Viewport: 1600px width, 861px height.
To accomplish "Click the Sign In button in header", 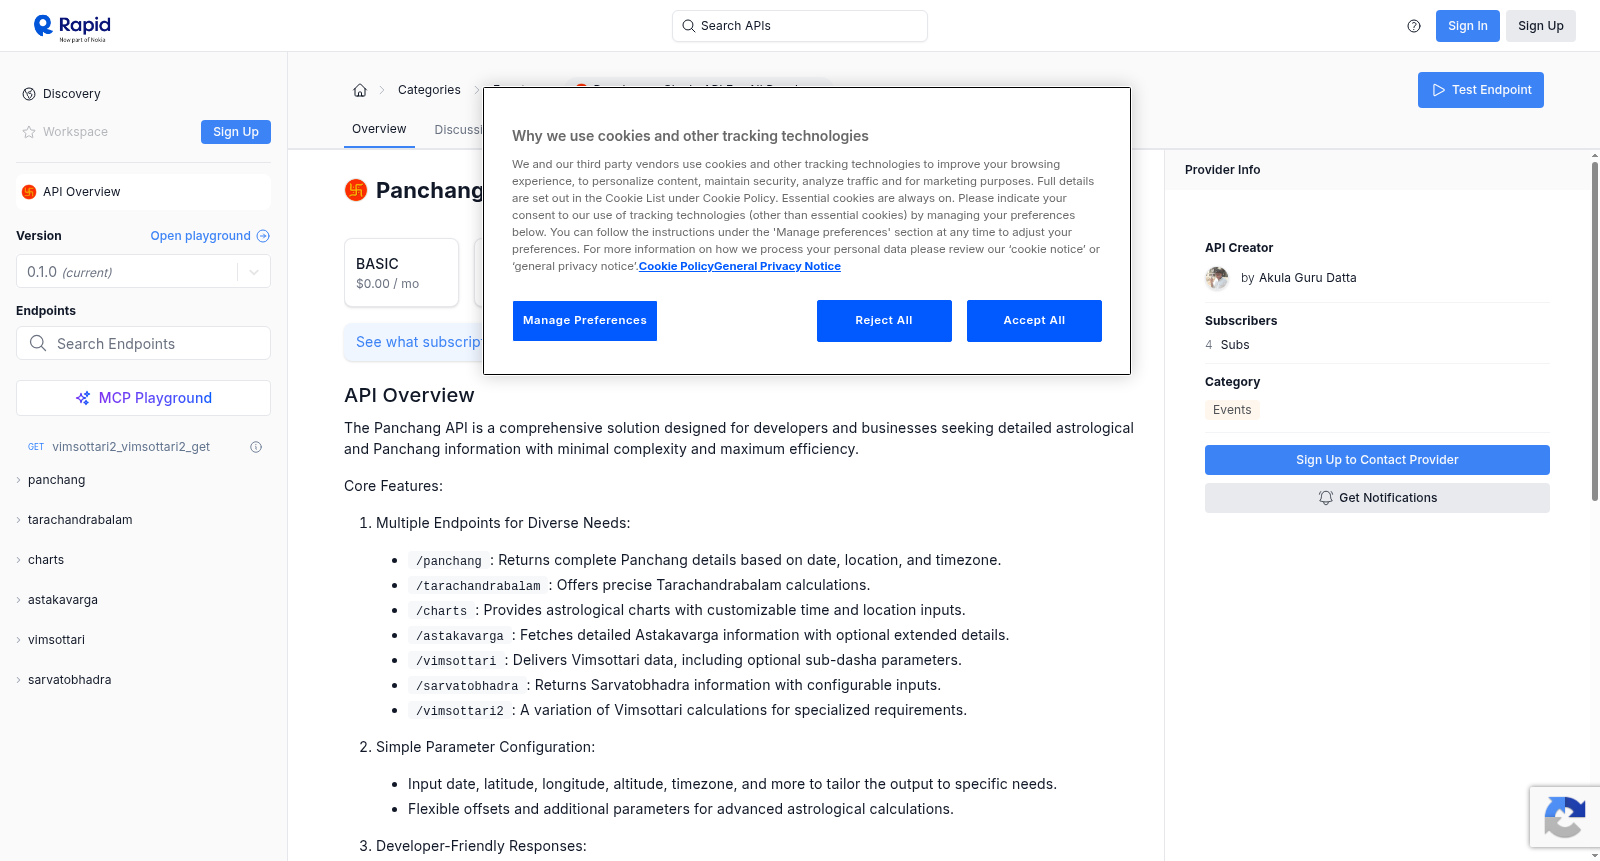I will click(1468, 26).
